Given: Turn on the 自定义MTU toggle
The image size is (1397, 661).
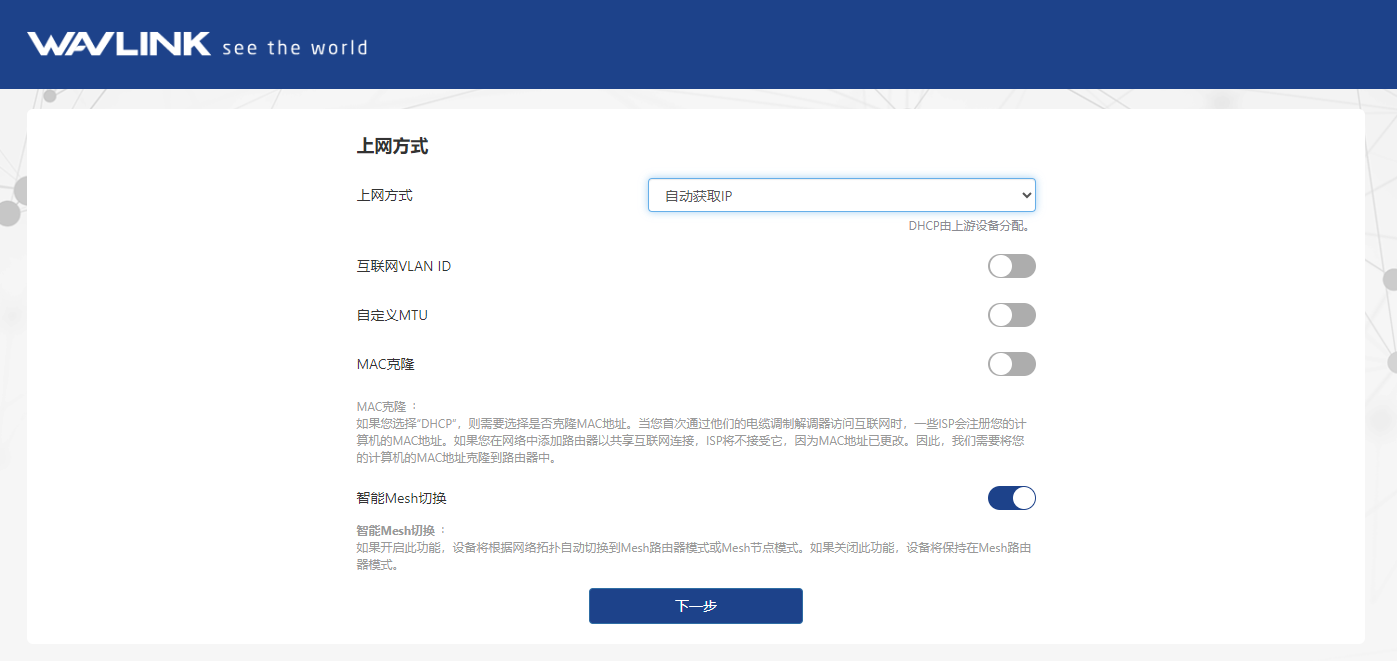Looking at the screenshot, I should 1011,315.
